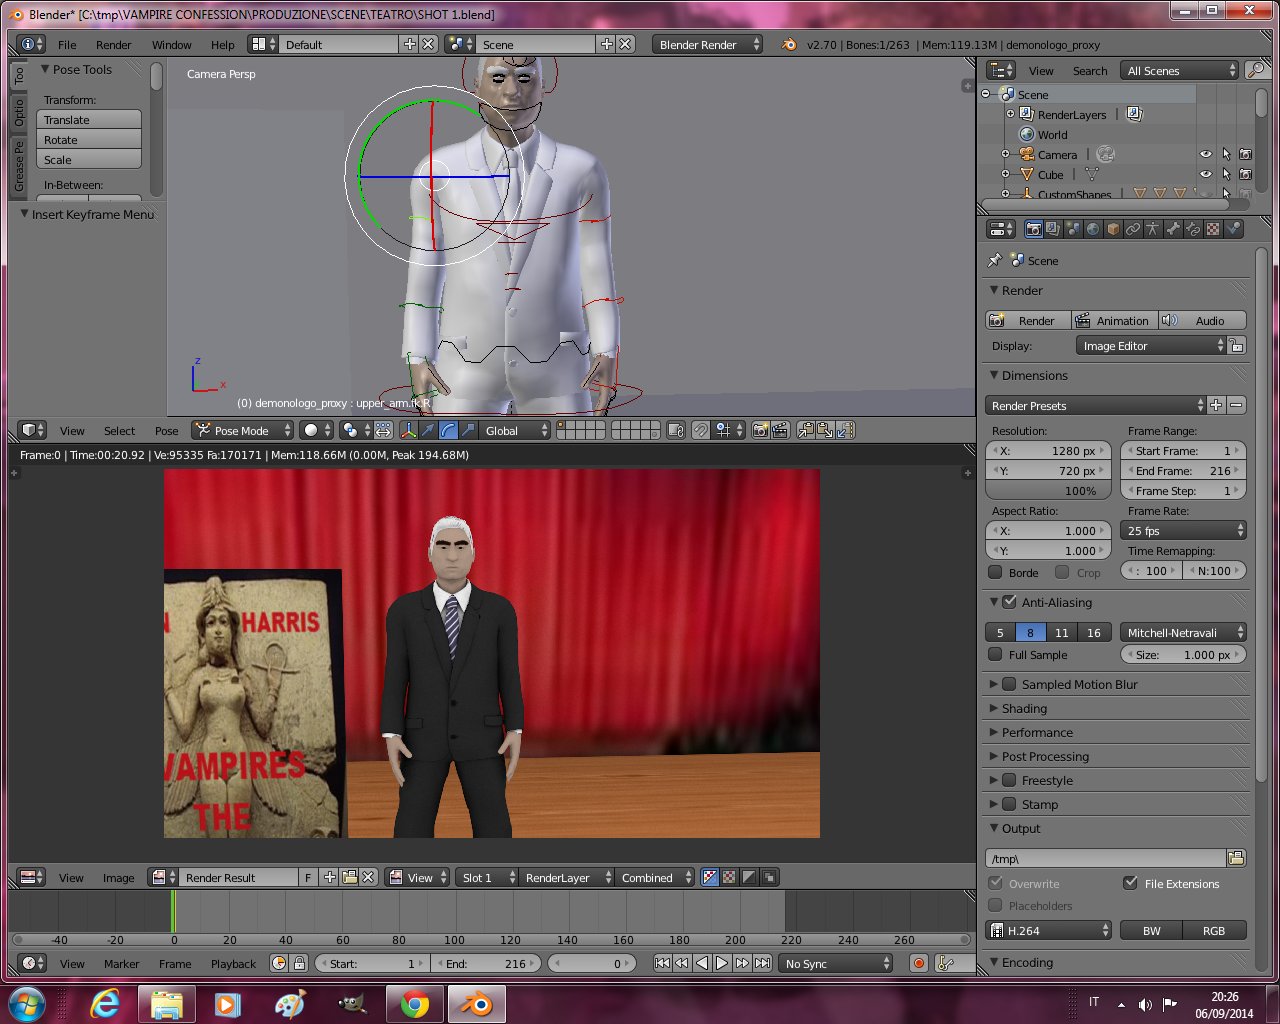Open the Global transform orientation dropdown
Screen dimensions: 1280x1024
coord(515,430)
